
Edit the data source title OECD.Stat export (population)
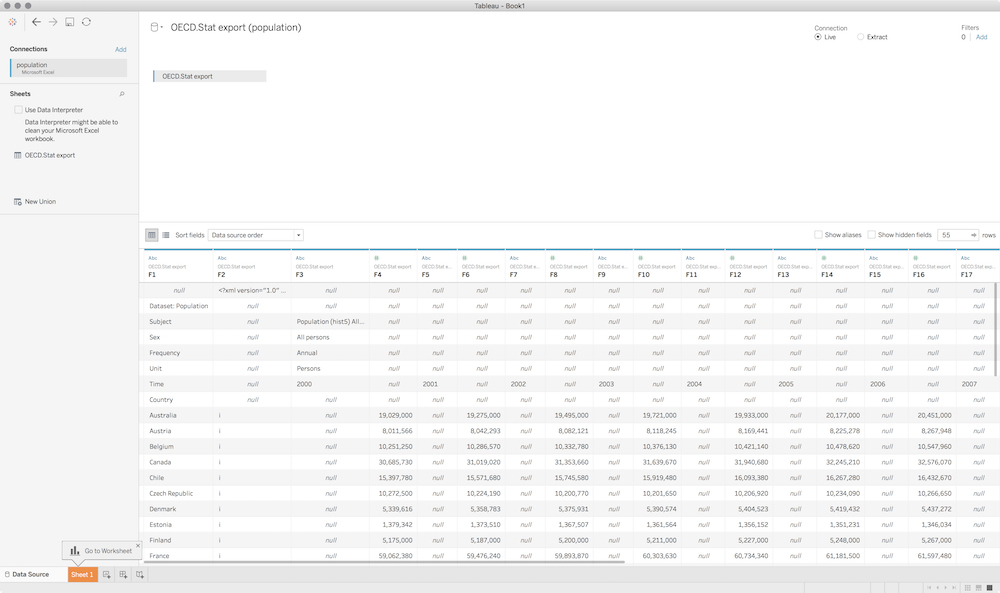pyautogui.click(x=236, y=27)
